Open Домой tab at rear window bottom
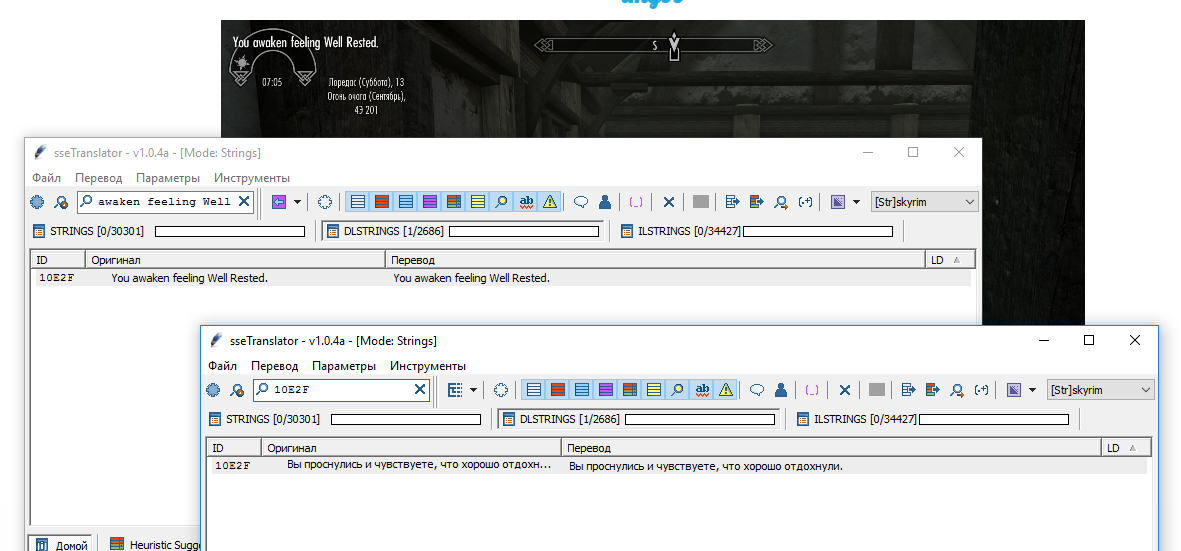Image resolution: width=1181 pixels, height=551 pixels. coord(63,544)
